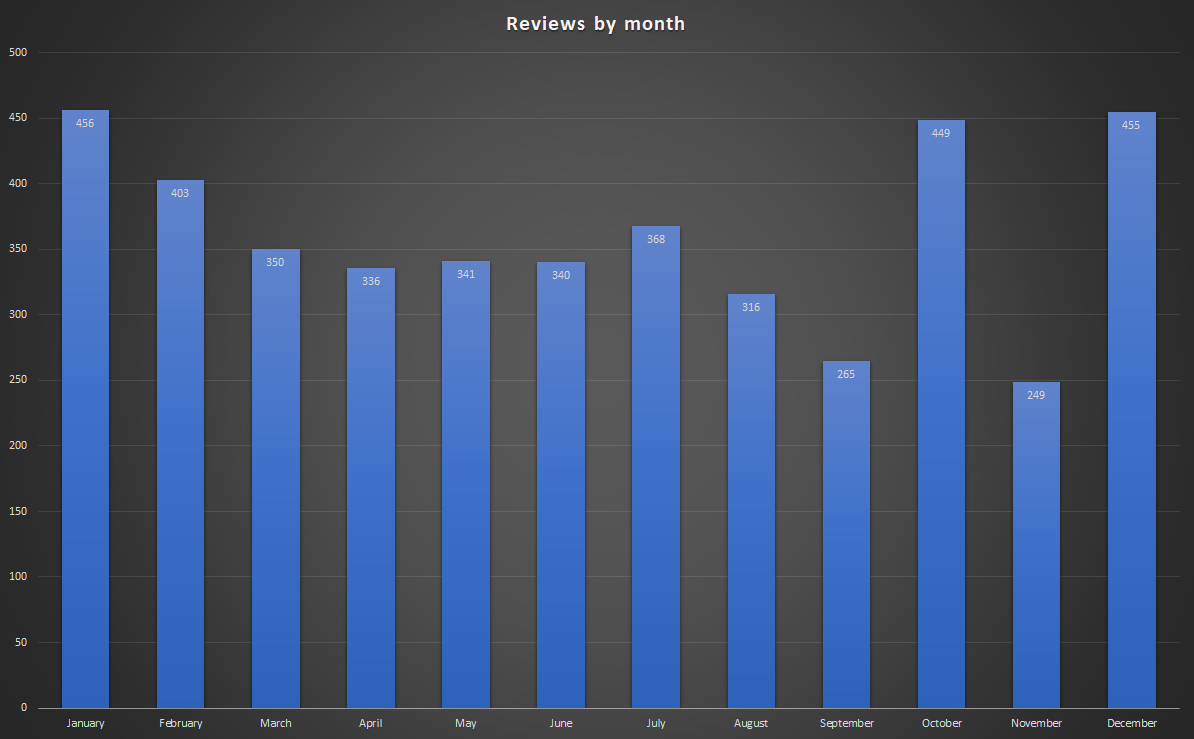
Task: Select the July bar
Action: click(656, 470)
